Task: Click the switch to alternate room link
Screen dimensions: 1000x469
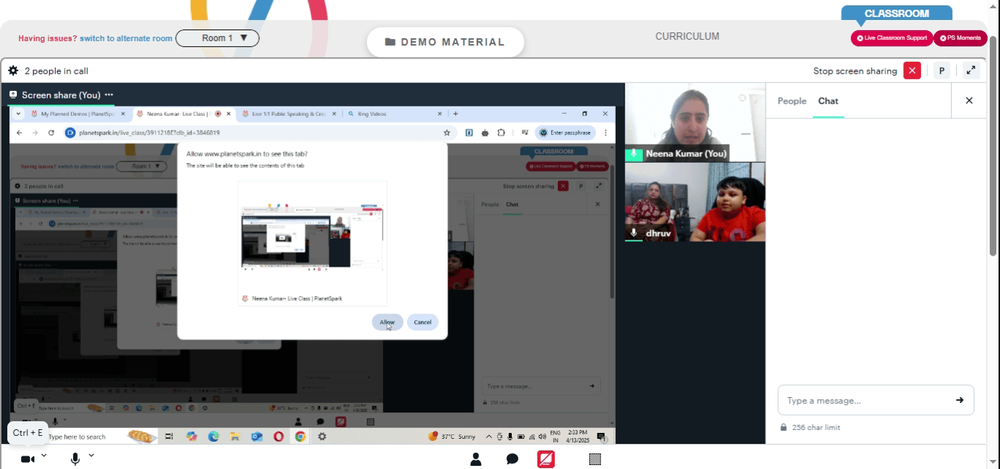Action: (126, 38)
